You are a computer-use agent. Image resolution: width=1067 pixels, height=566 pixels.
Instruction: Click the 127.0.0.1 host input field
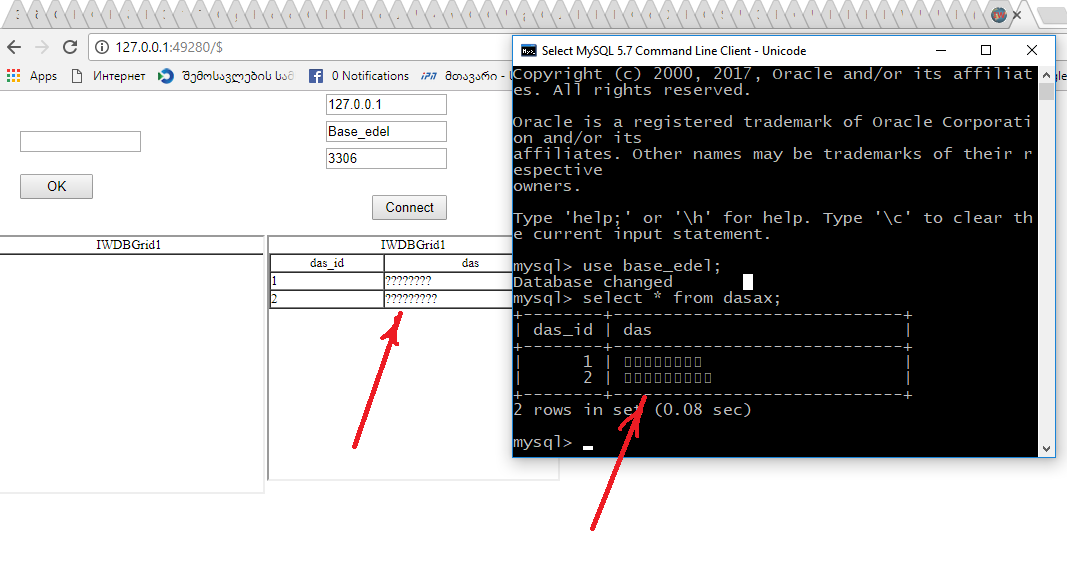click(x=386, y=105)
